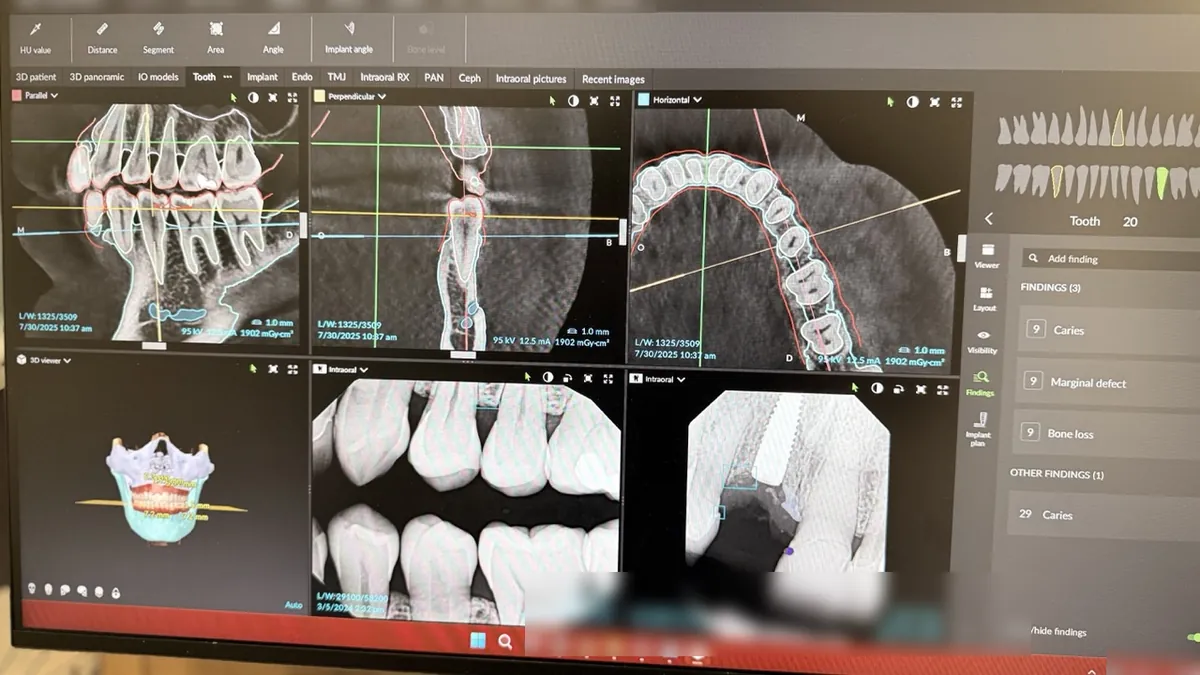Switch to the Ceph tab

point(469,78)
